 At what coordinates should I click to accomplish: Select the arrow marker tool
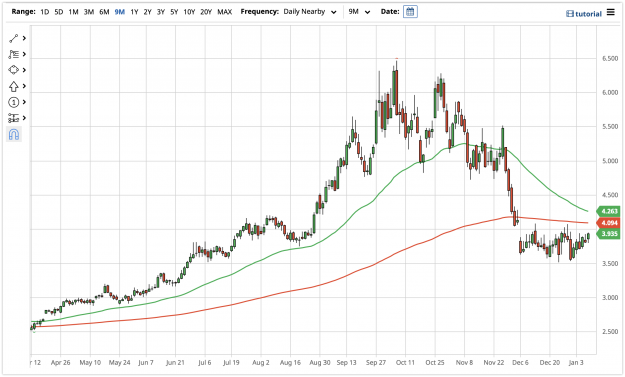pyautogui.click(x=14, y=86)
